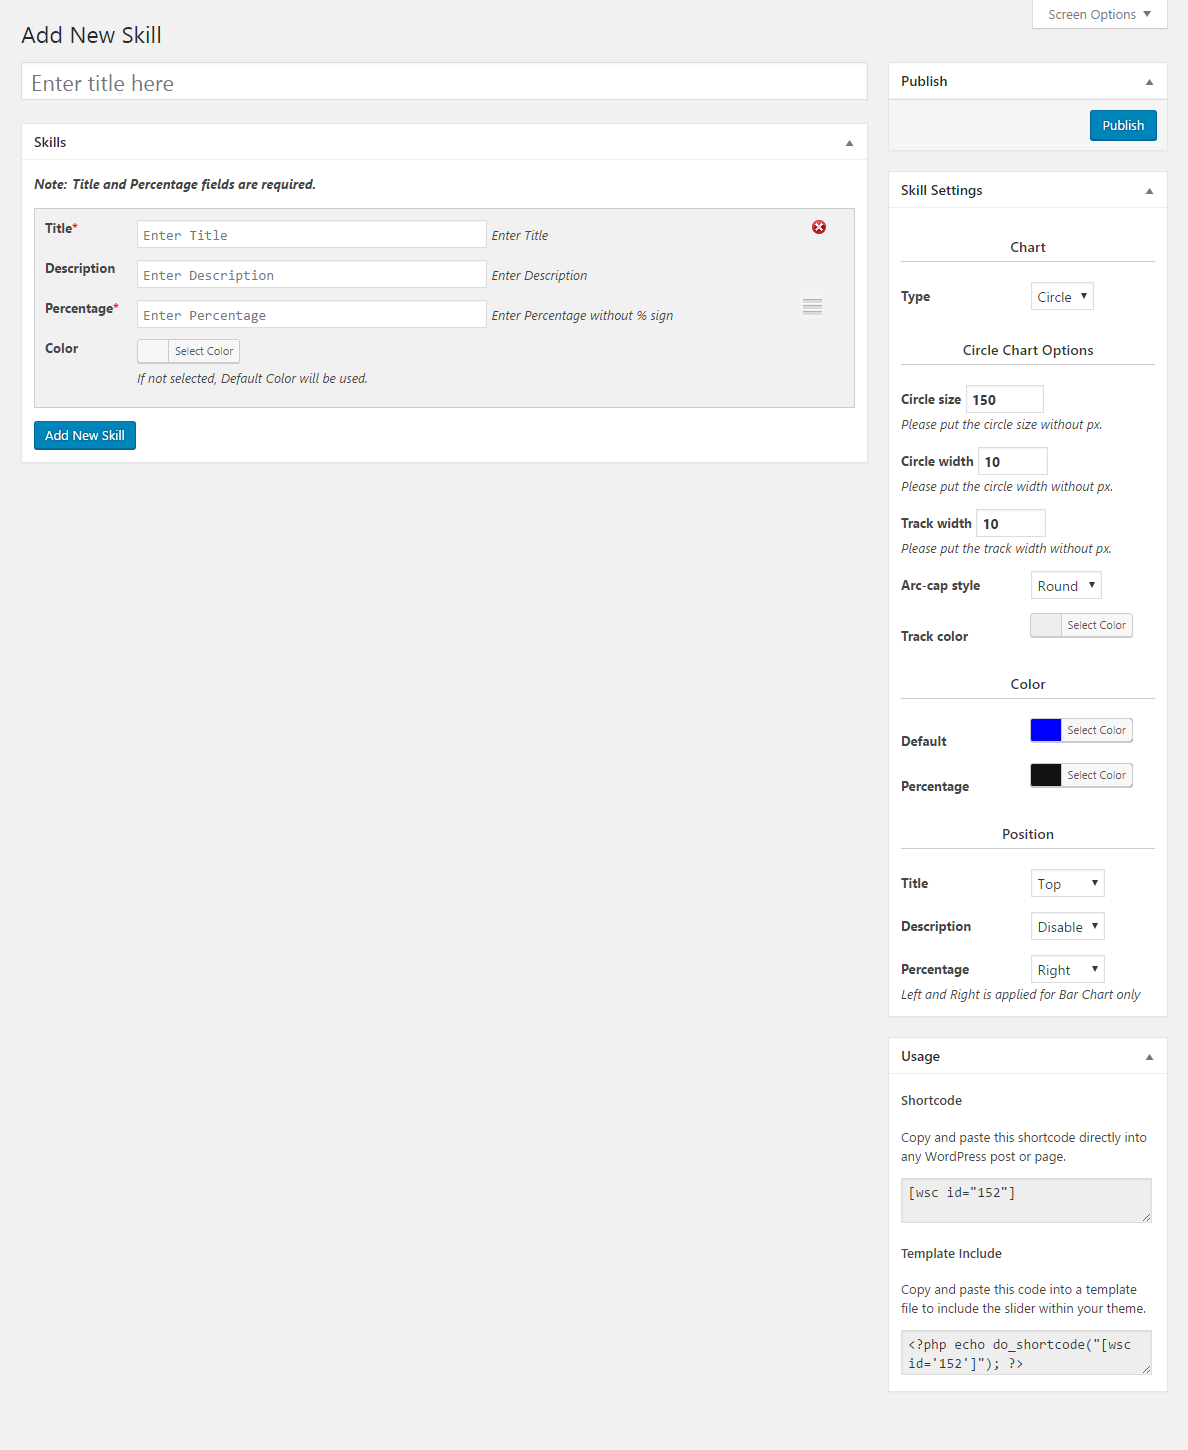Focus the skill Enter Title field
The width and height of the screenshot is (1188, 1450).
click(x=311, y=235)
